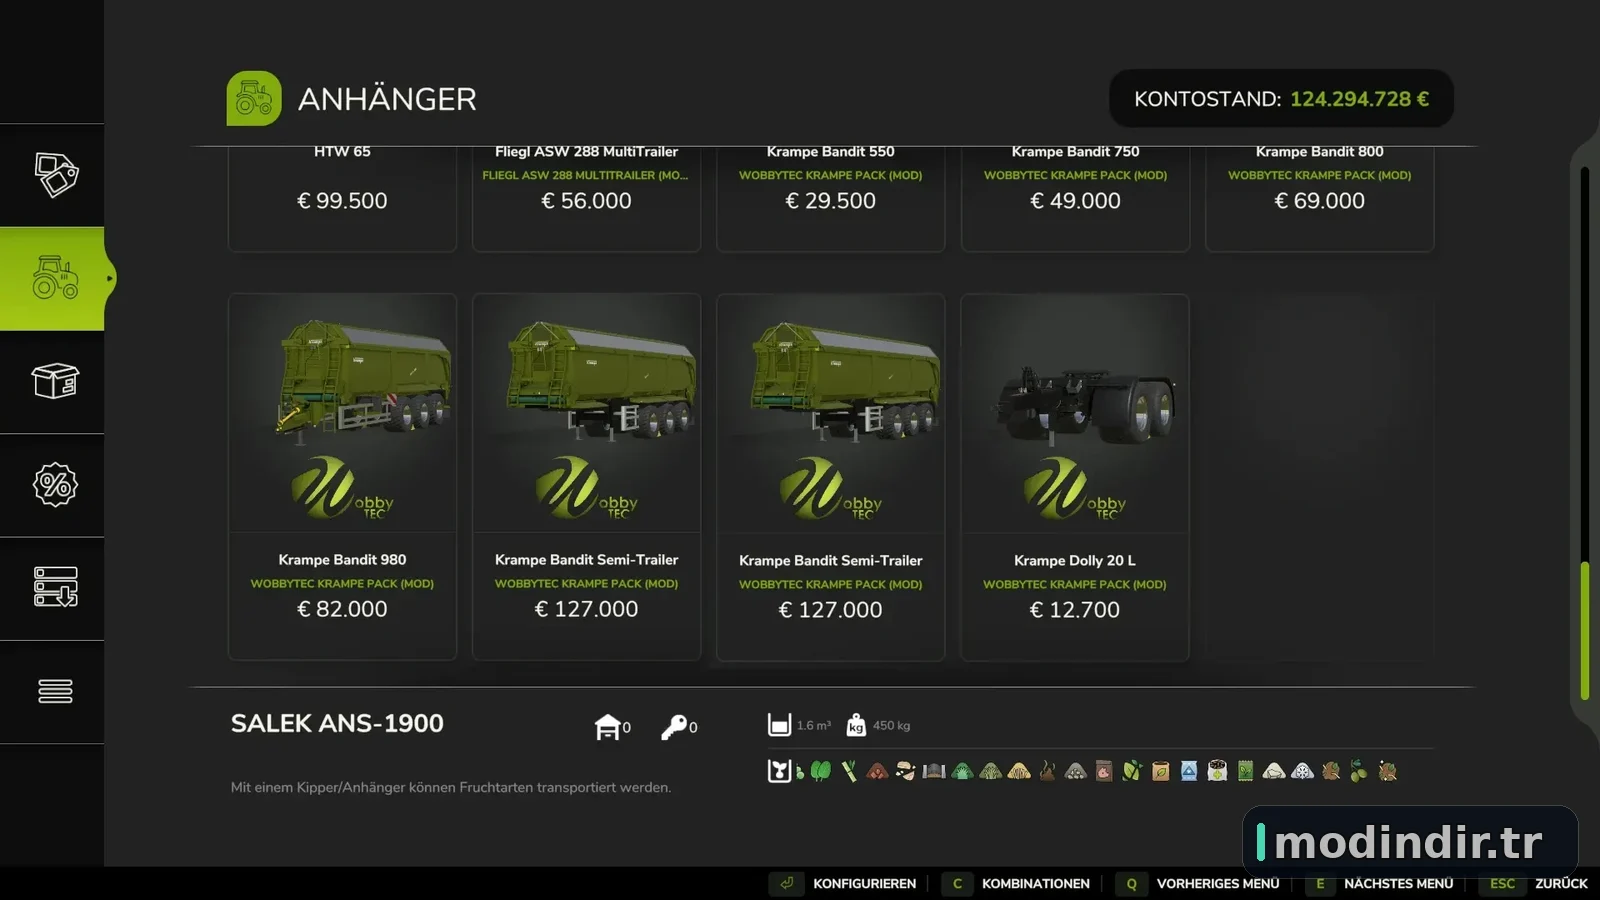Click the Zurück ESC button
The height and width of the screenshot is (900, 1600).
(1534, 884)
